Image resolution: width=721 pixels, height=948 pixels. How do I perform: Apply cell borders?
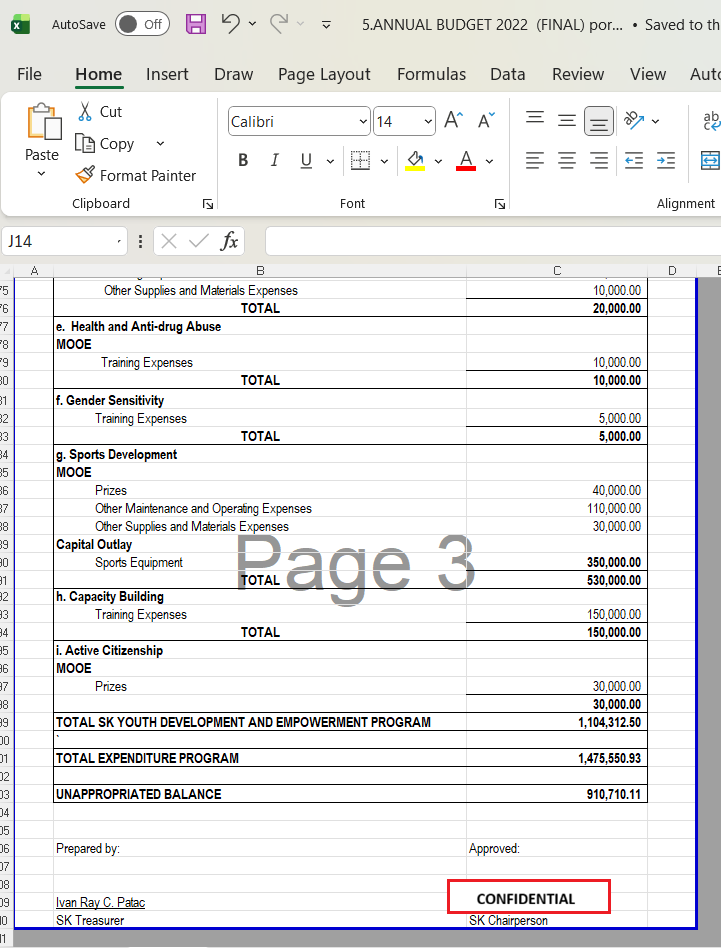coord(360,160)
